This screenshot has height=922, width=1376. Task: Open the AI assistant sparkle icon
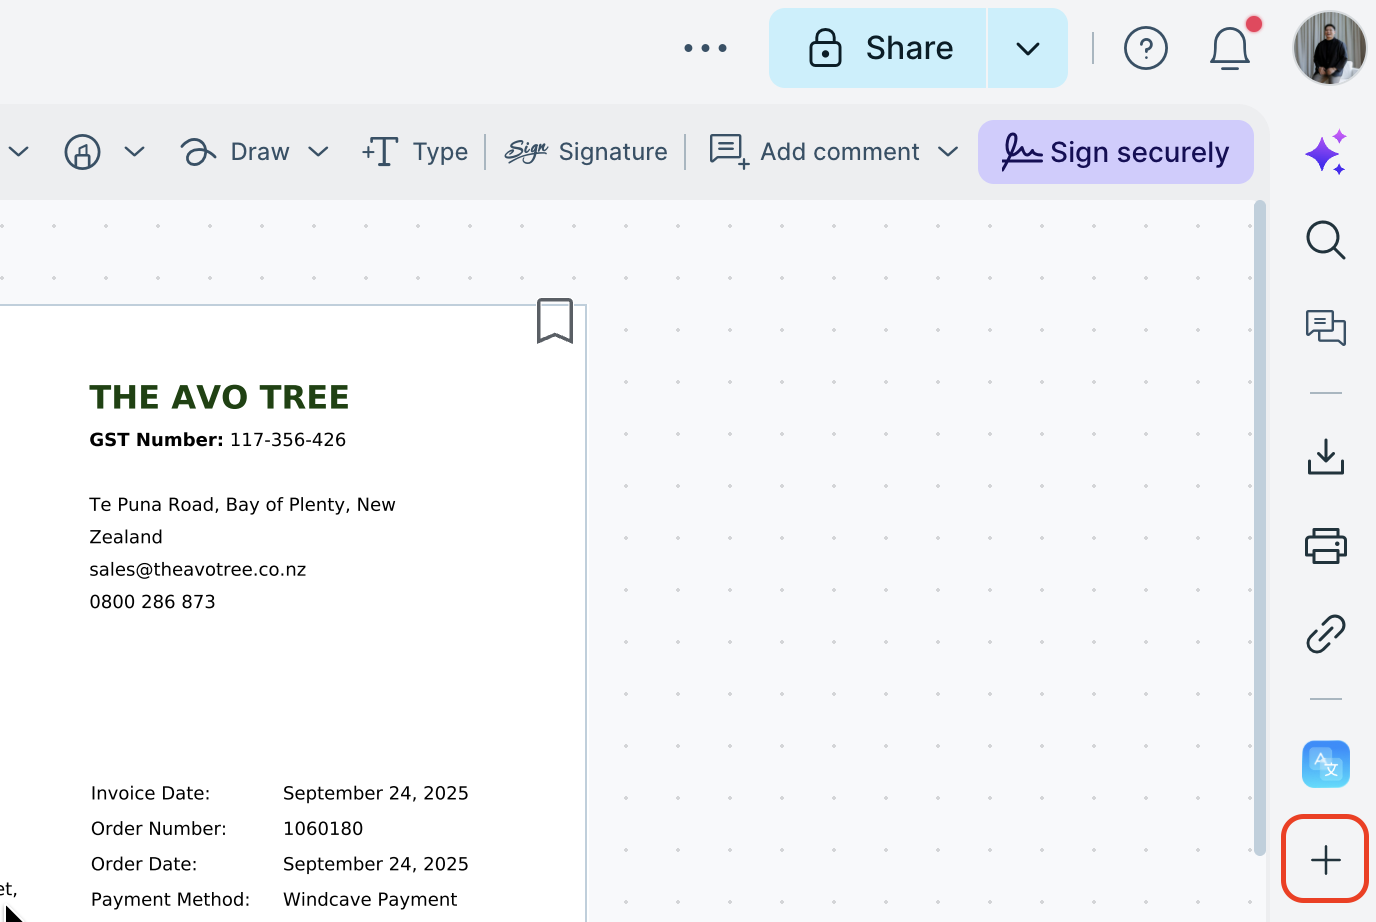click(1325, 152)
